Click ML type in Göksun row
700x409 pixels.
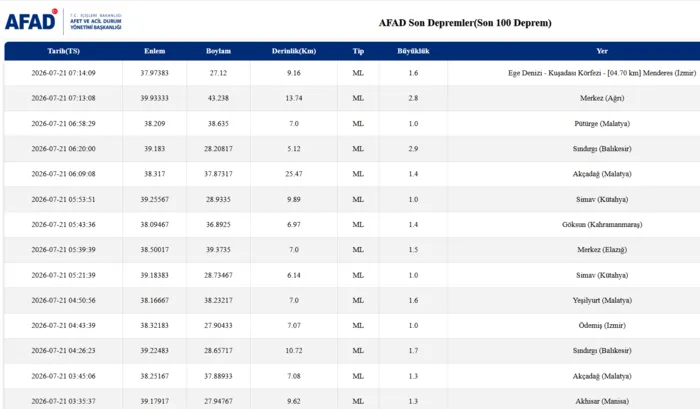point(358,224)
